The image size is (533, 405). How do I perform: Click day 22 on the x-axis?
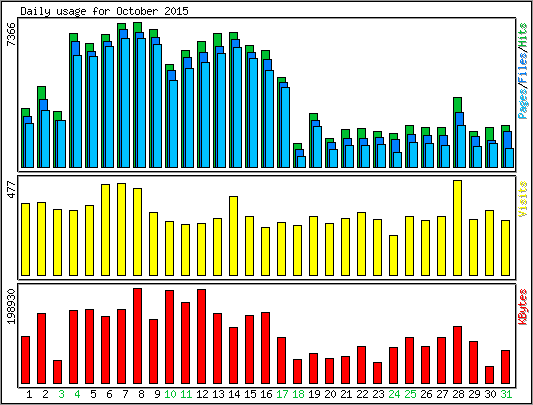tap(362, 394)
